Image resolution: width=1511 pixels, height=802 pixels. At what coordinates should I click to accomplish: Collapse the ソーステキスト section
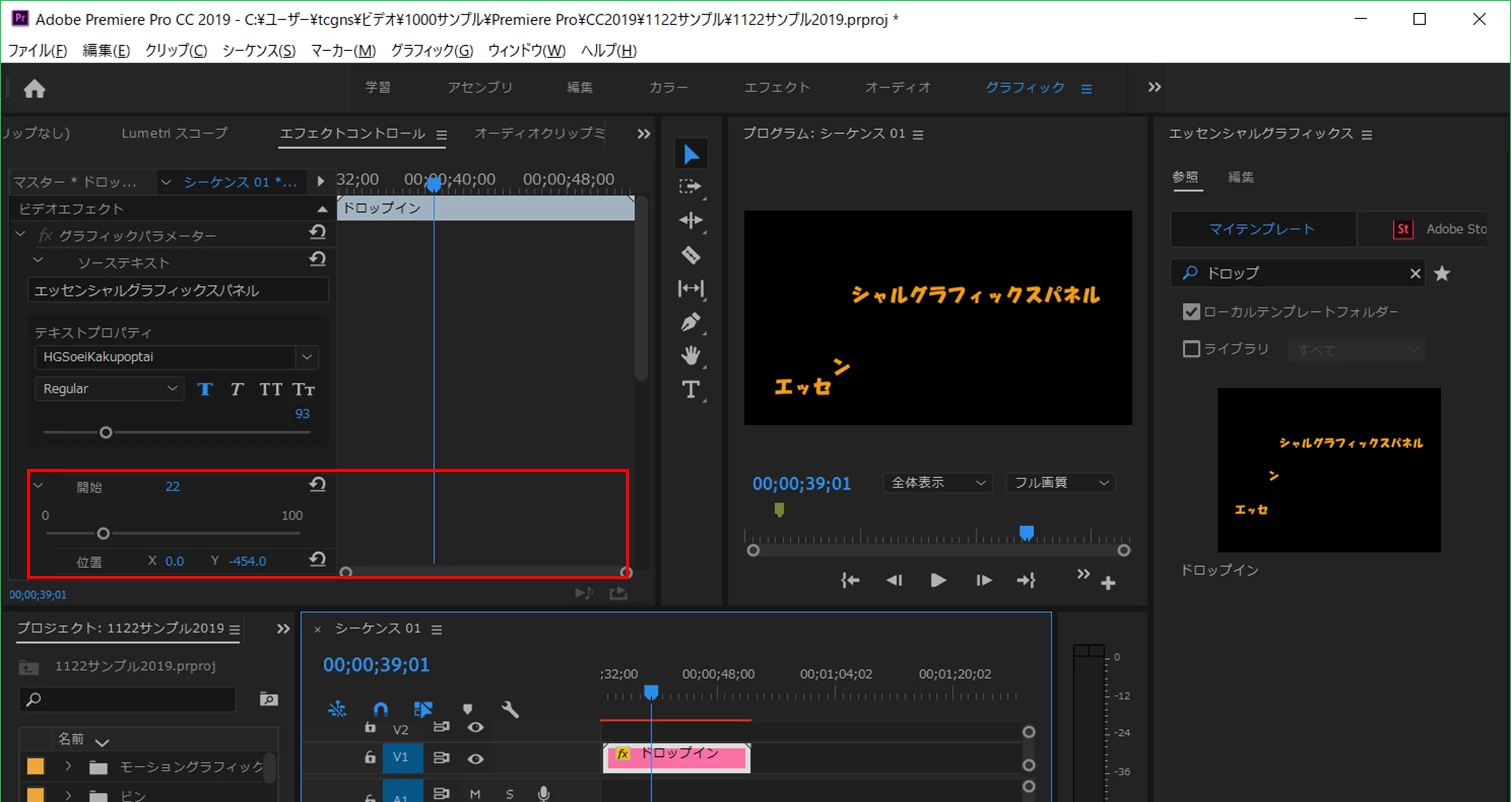pyautogui.click(x=38, y=260)
